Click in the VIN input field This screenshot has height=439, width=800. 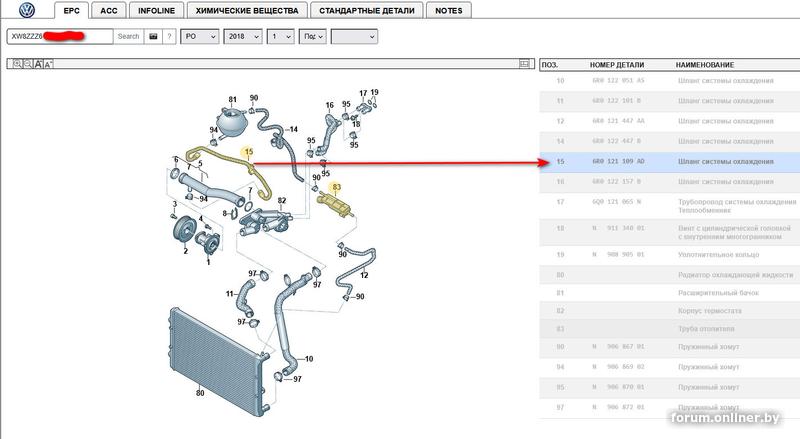click(x=60, y=36)
